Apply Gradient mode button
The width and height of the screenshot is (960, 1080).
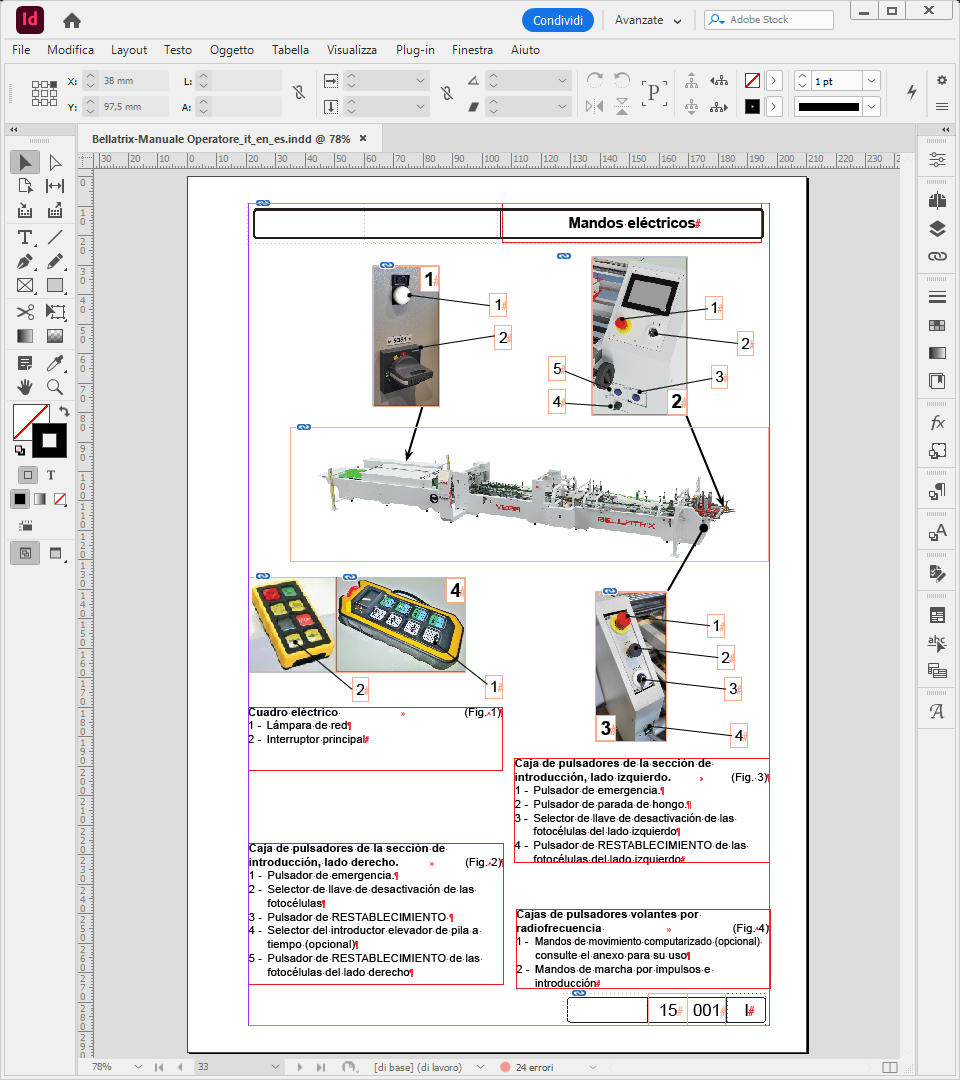coord(40,499)
